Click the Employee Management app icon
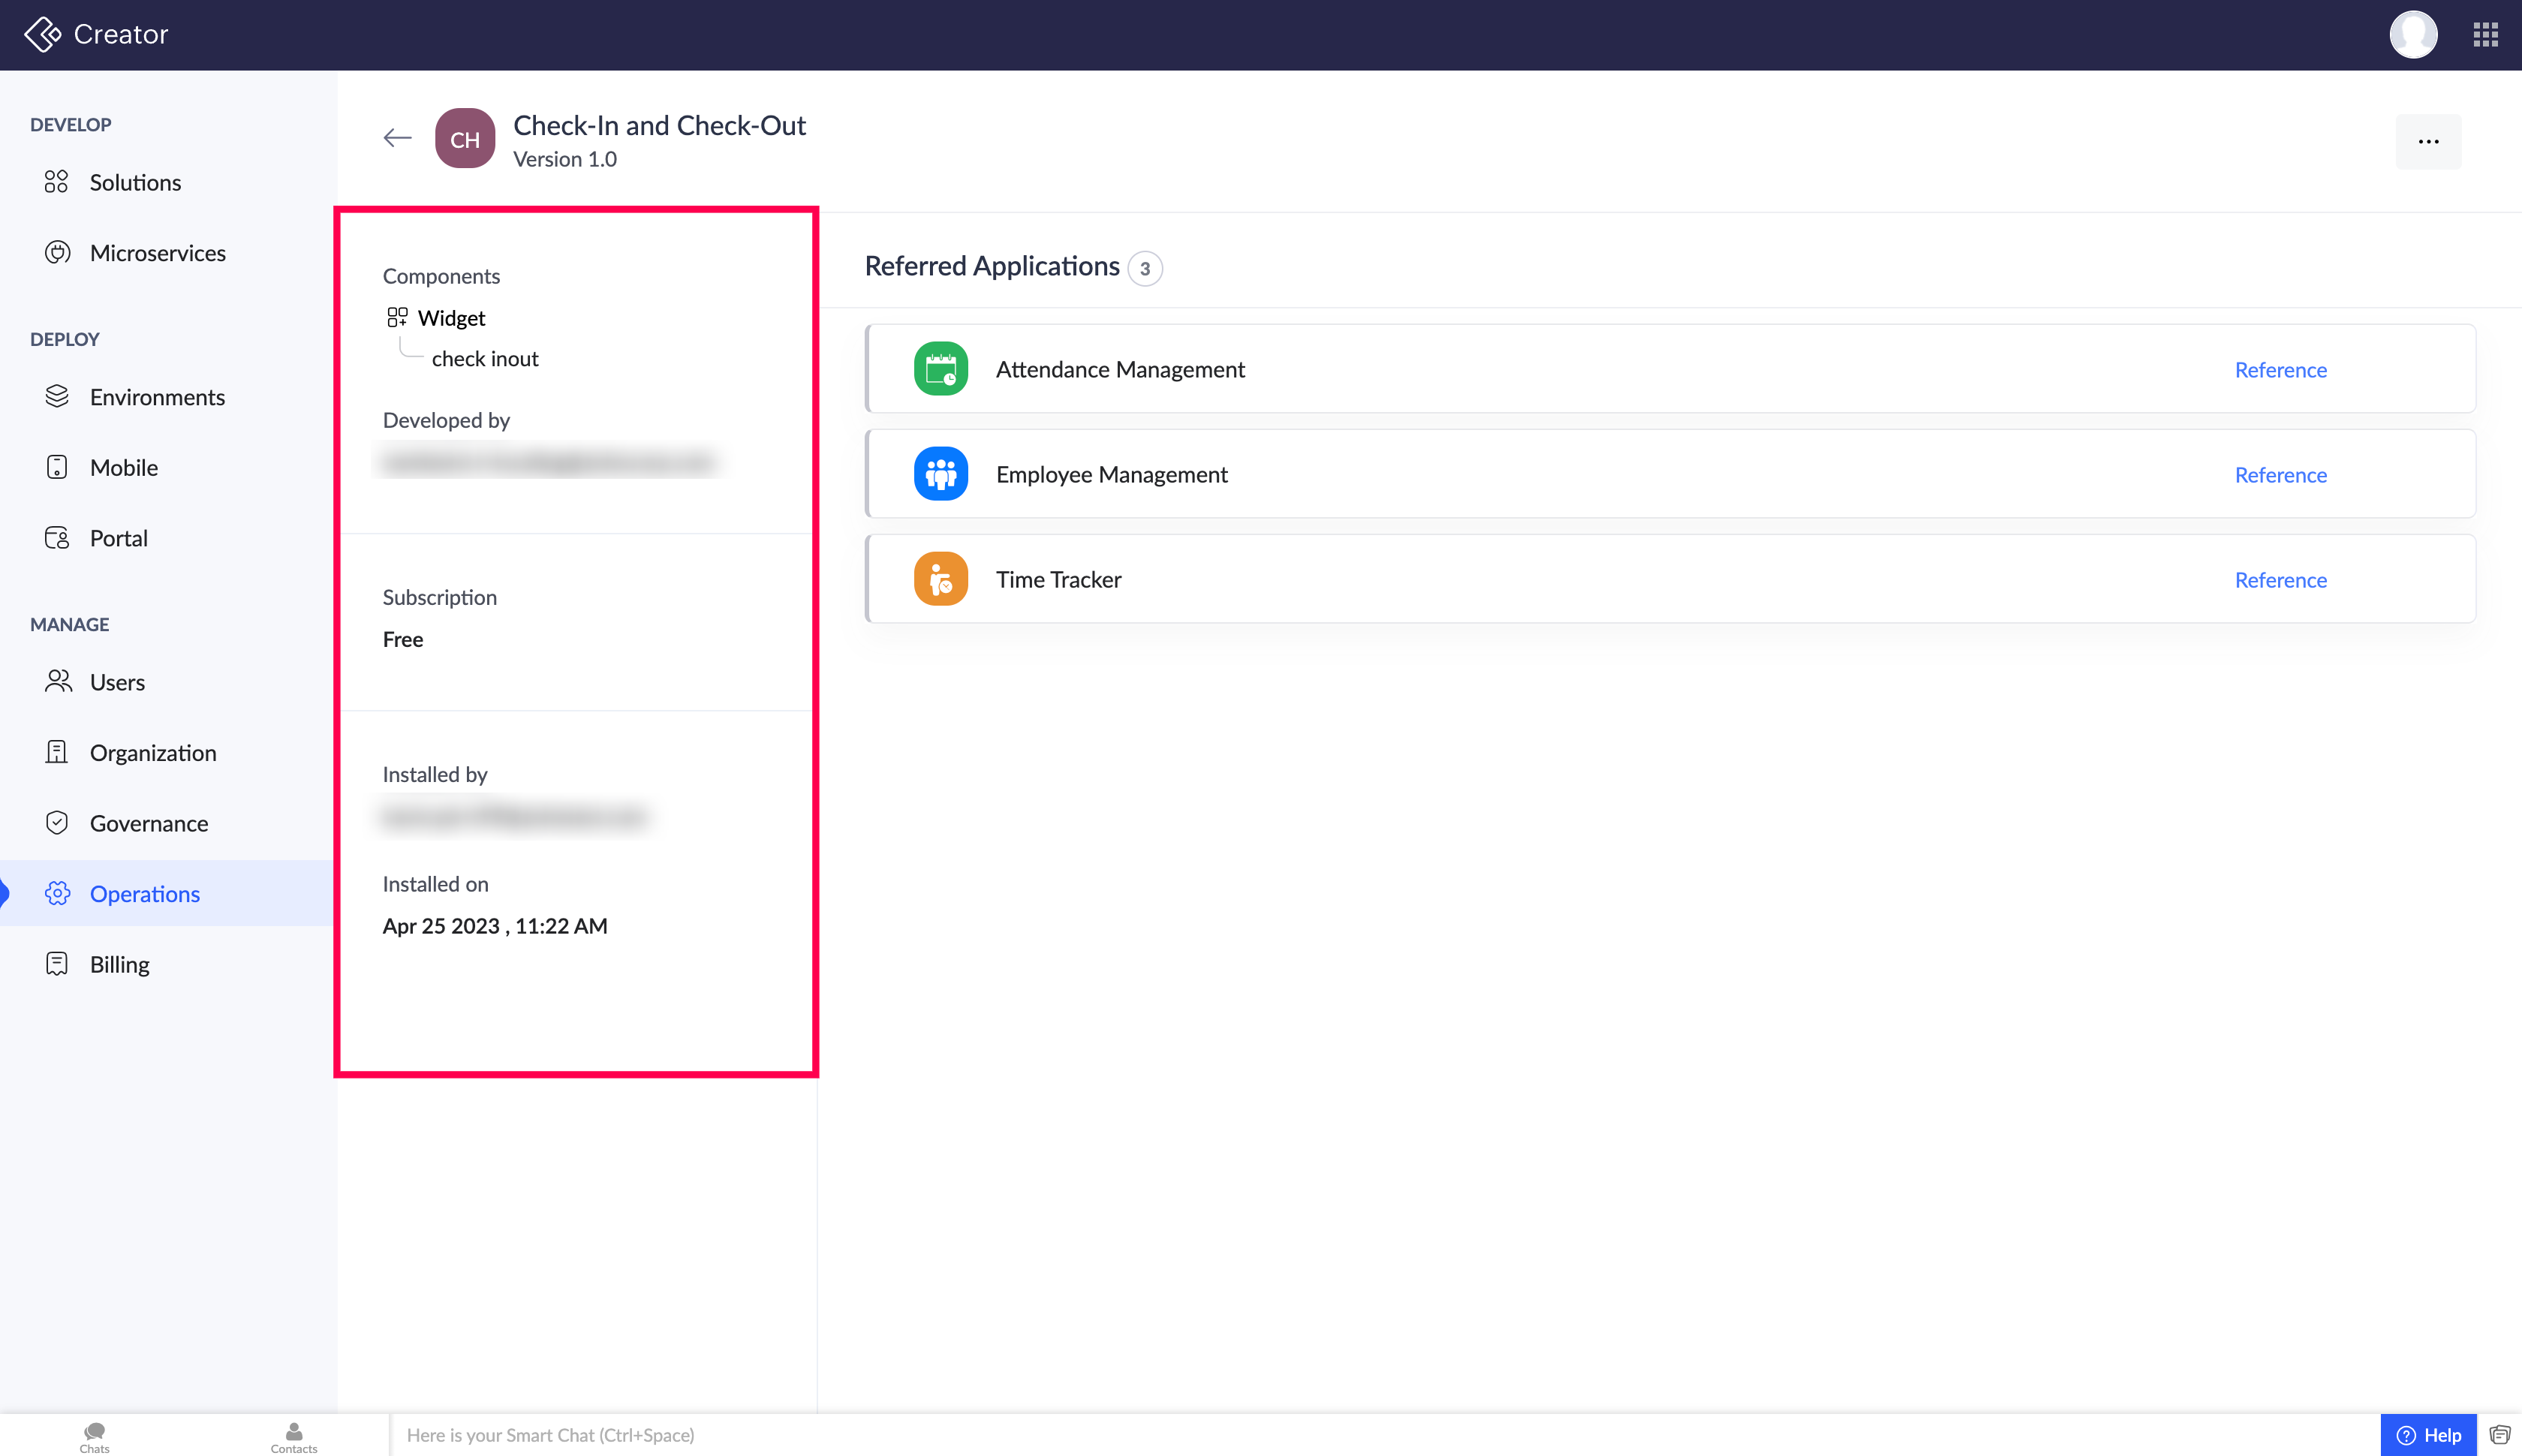2522x1456 pixels. pyautogui.click(x=940, y=474)
